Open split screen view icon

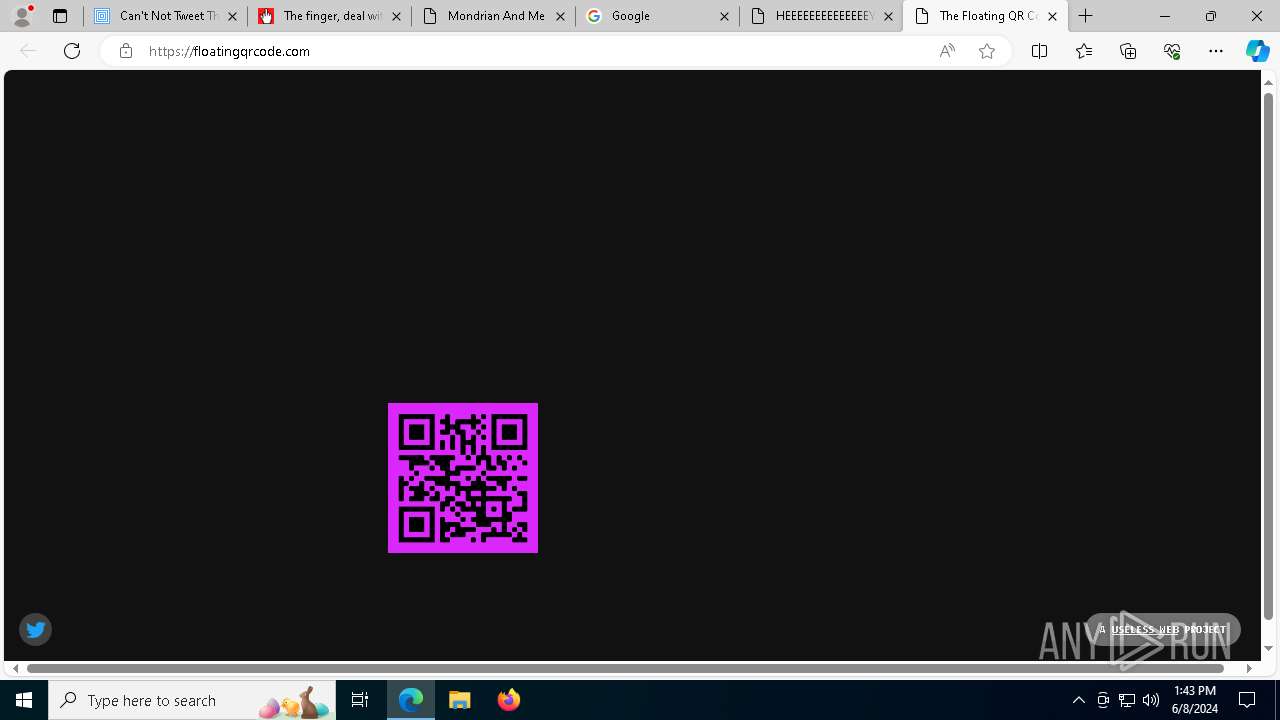(x=1039, y=51)
